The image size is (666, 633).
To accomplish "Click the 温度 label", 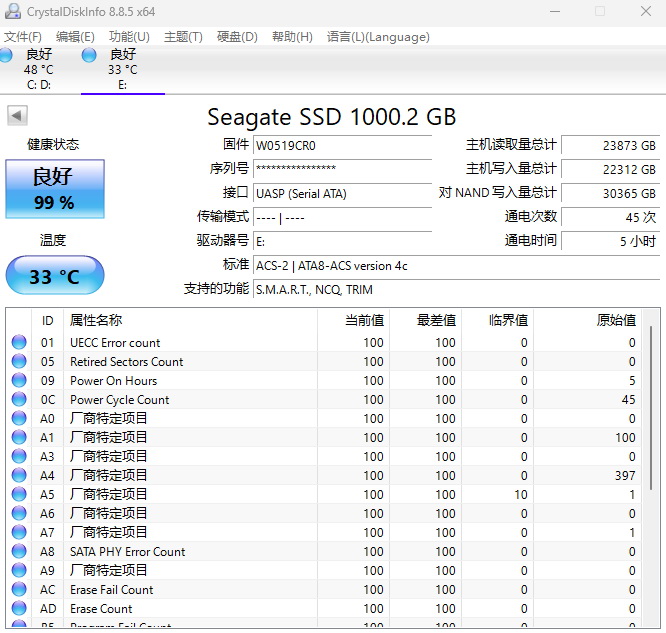I will pos(53,240).
